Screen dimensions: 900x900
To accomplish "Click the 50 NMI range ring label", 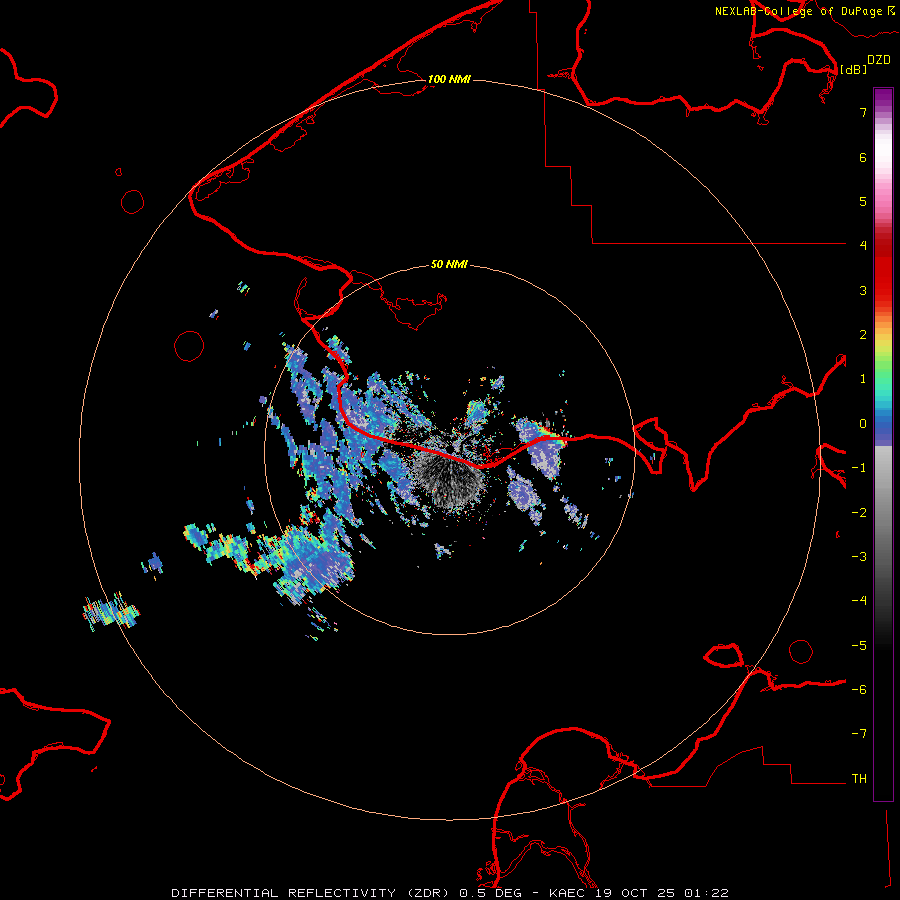I will 449,265.
